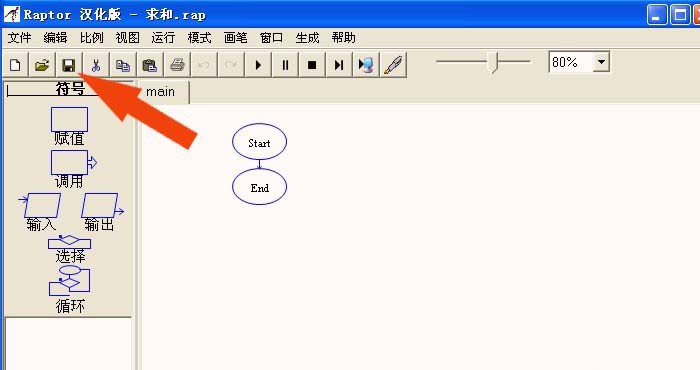Toggle the ink pen tool icon
700x370 pixels.
pyautogui.click(x=393, y=65)
